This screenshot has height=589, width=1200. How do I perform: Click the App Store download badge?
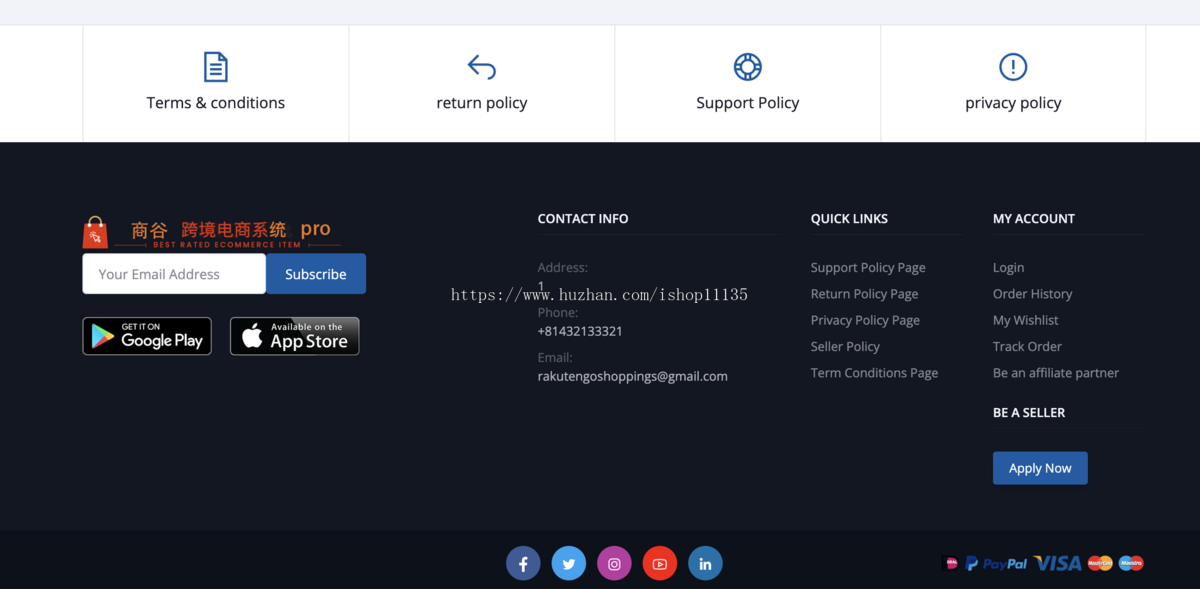coord(294,336)
